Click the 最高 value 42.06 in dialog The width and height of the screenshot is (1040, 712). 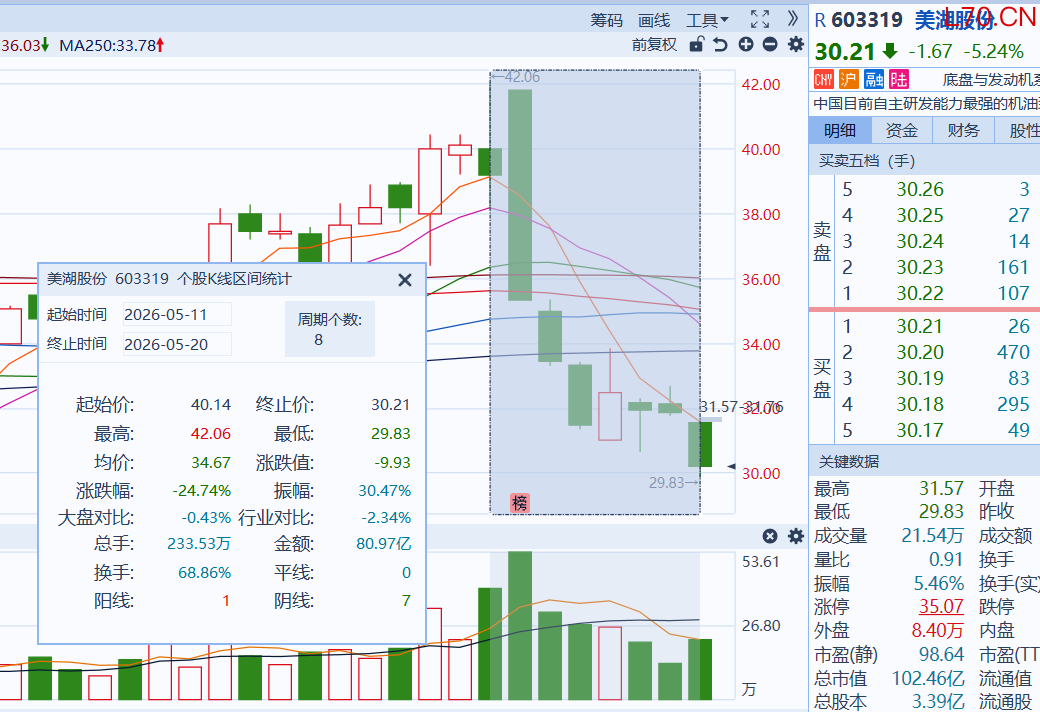pyautogui.click(x=211, y=434)
